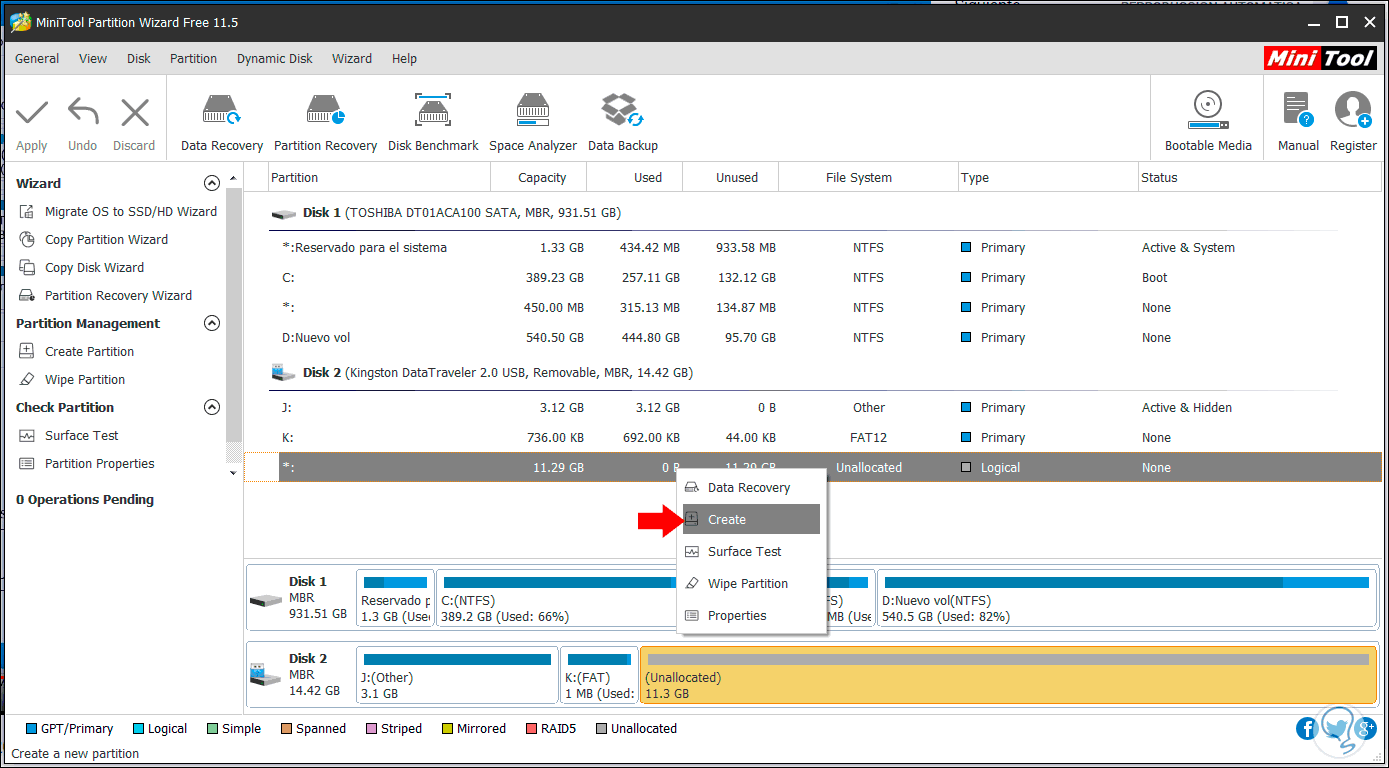Select the Unallocated 11.3 GB block
This screenshot has height=768, width=1389.
click(1008, 675)
